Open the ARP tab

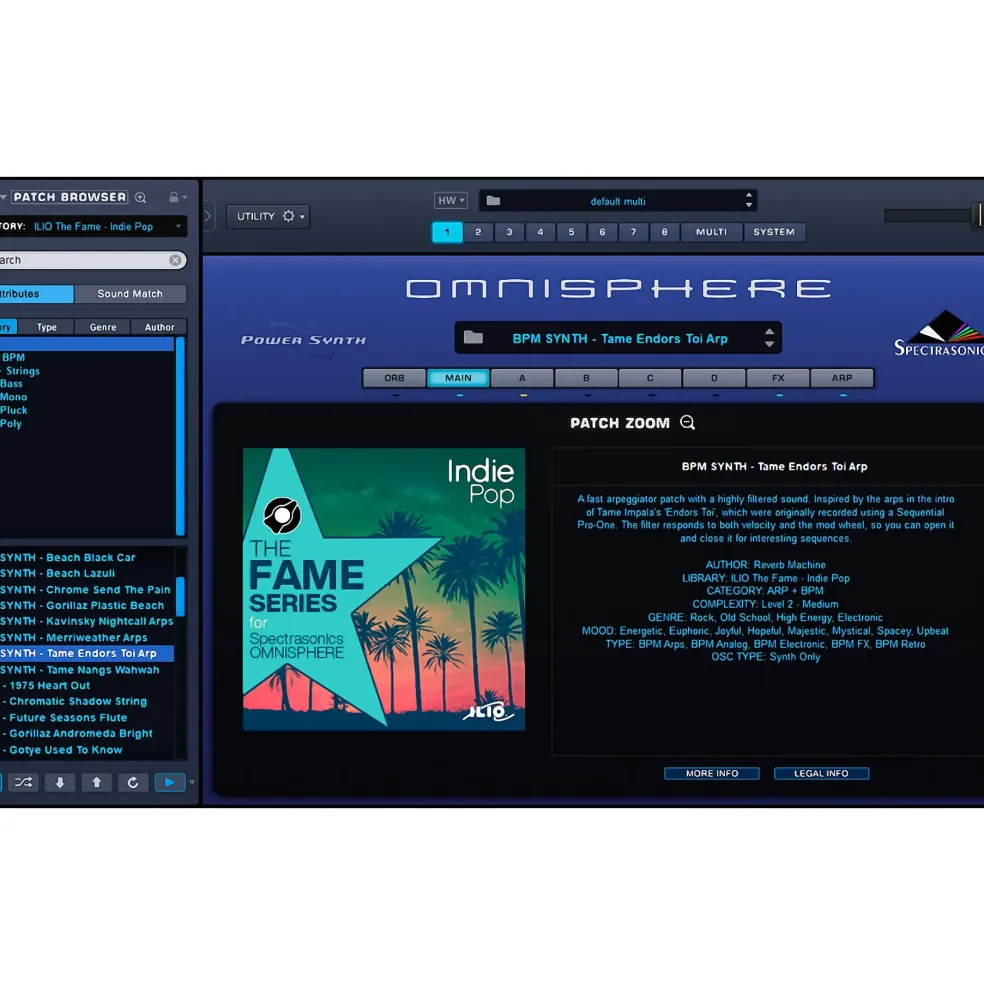pyautogui.click(x=842, y=378)
